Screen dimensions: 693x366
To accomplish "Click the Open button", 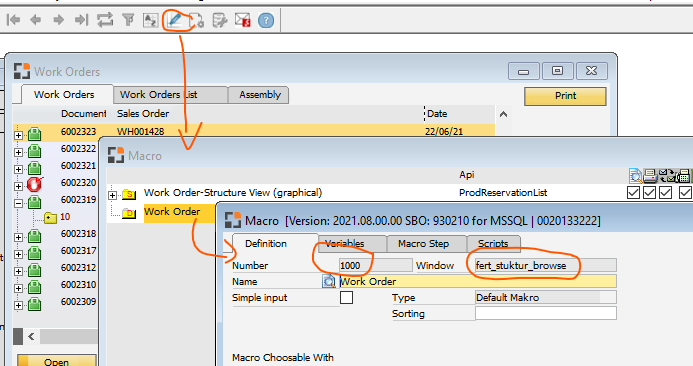I will click(57, 361).
